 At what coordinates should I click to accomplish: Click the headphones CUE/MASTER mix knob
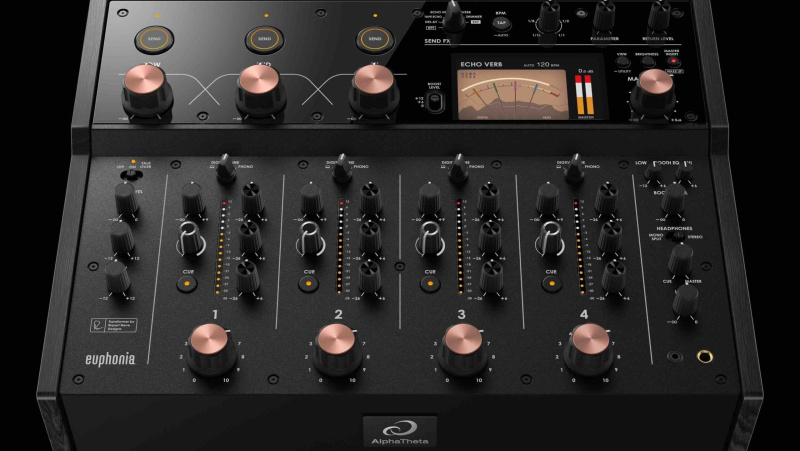tap(680, 260)
